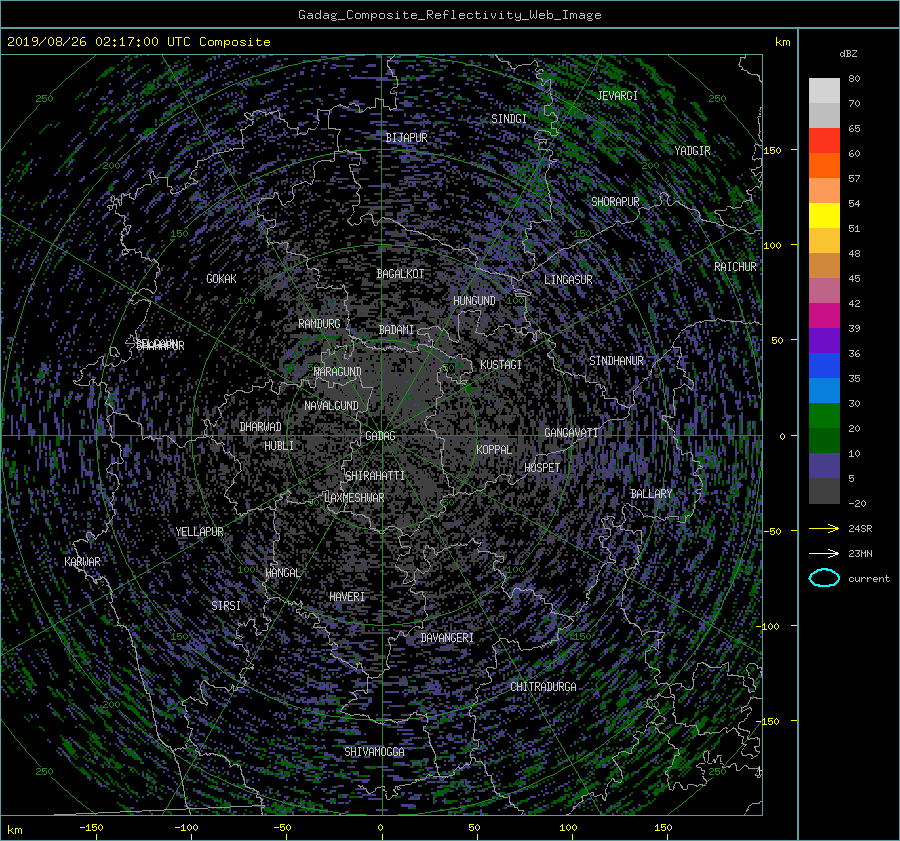Click the -20 value in the dBZ scale

pos(857,503)
